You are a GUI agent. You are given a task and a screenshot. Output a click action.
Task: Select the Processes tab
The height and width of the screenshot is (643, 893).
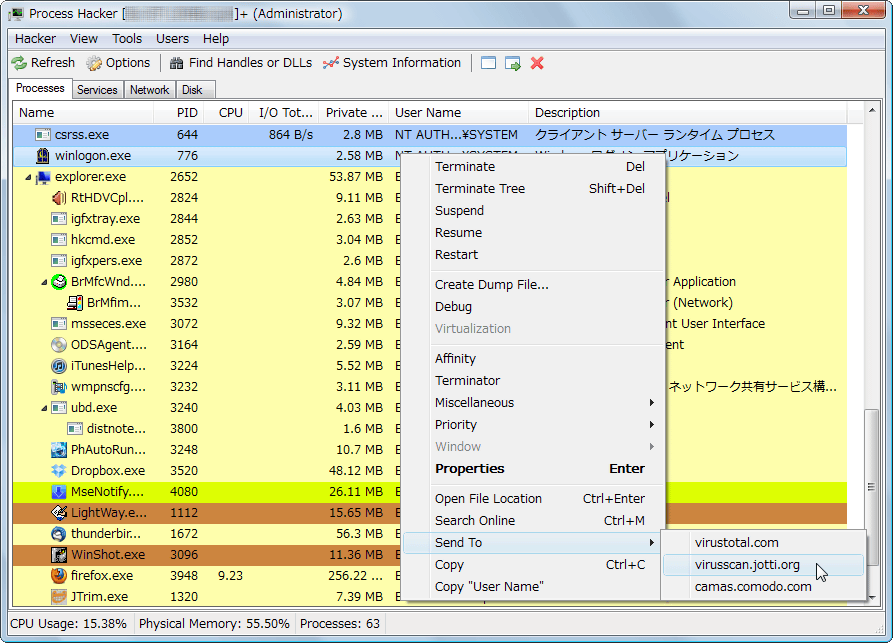(x=40, y=88)
